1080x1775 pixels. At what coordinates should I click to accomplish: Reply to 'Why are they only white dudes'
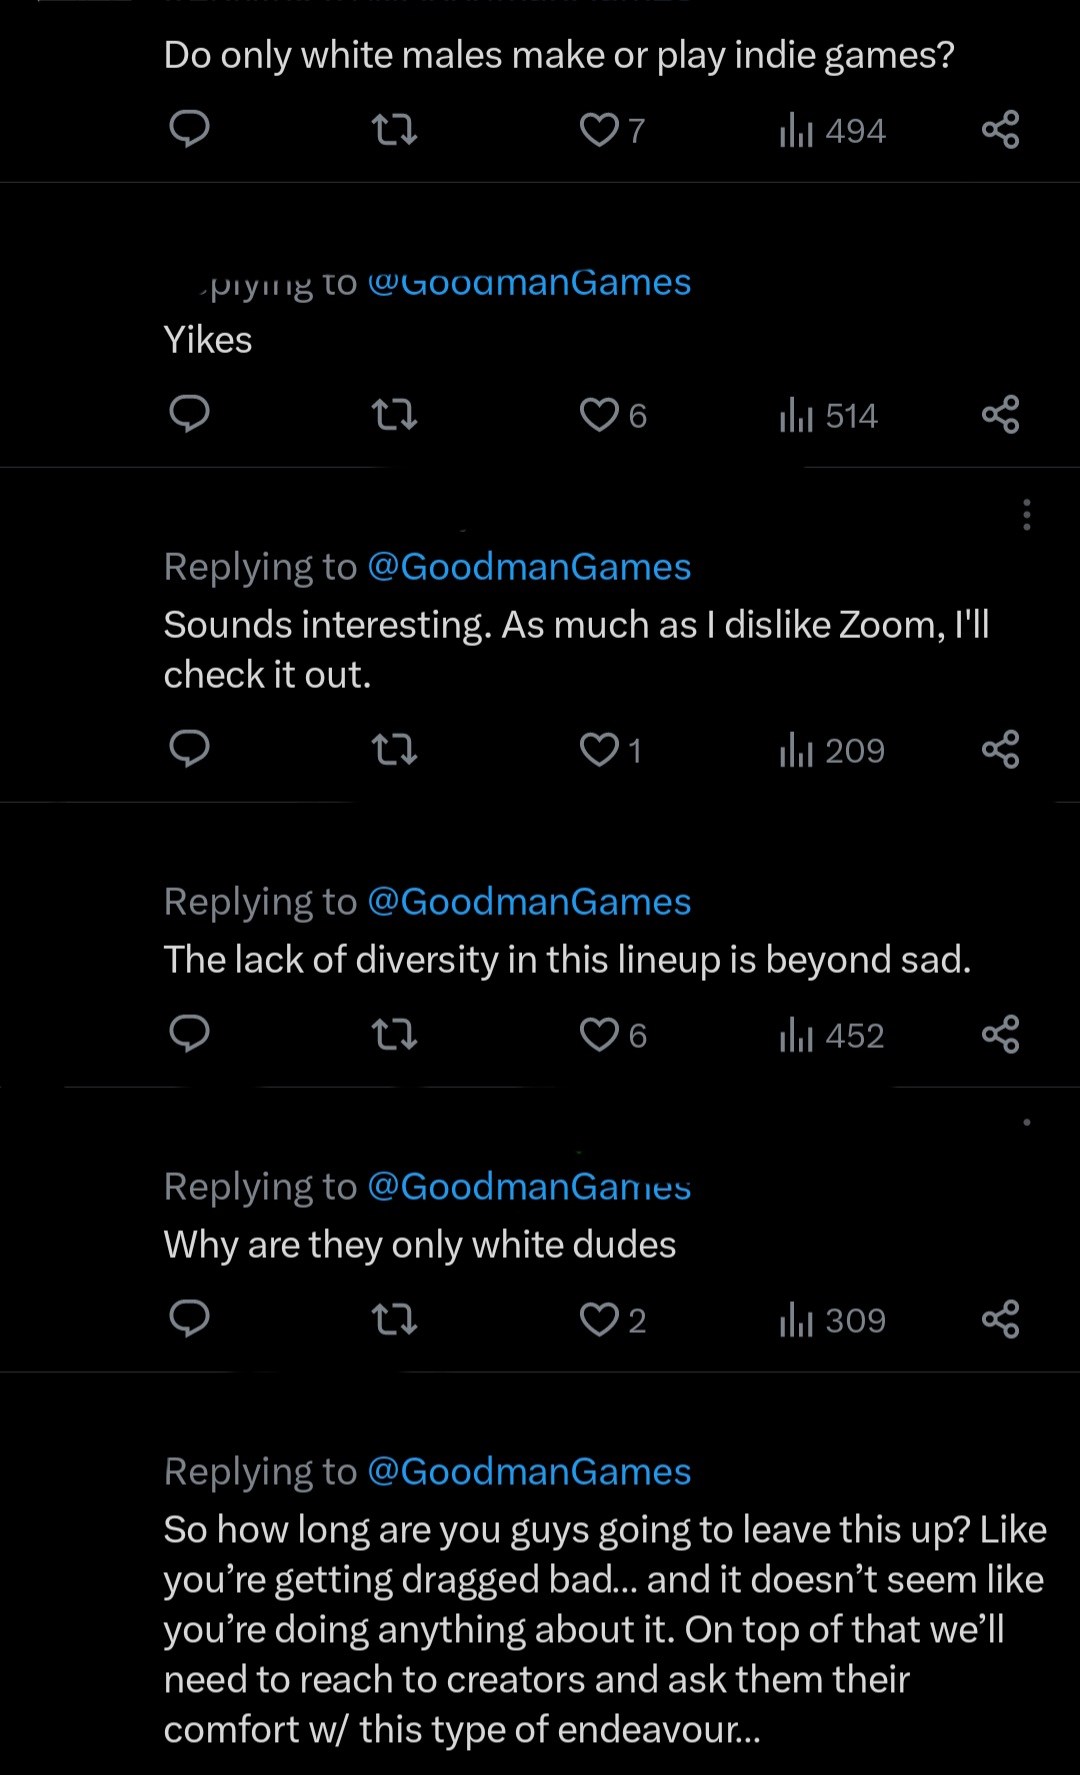[189, 1319]
